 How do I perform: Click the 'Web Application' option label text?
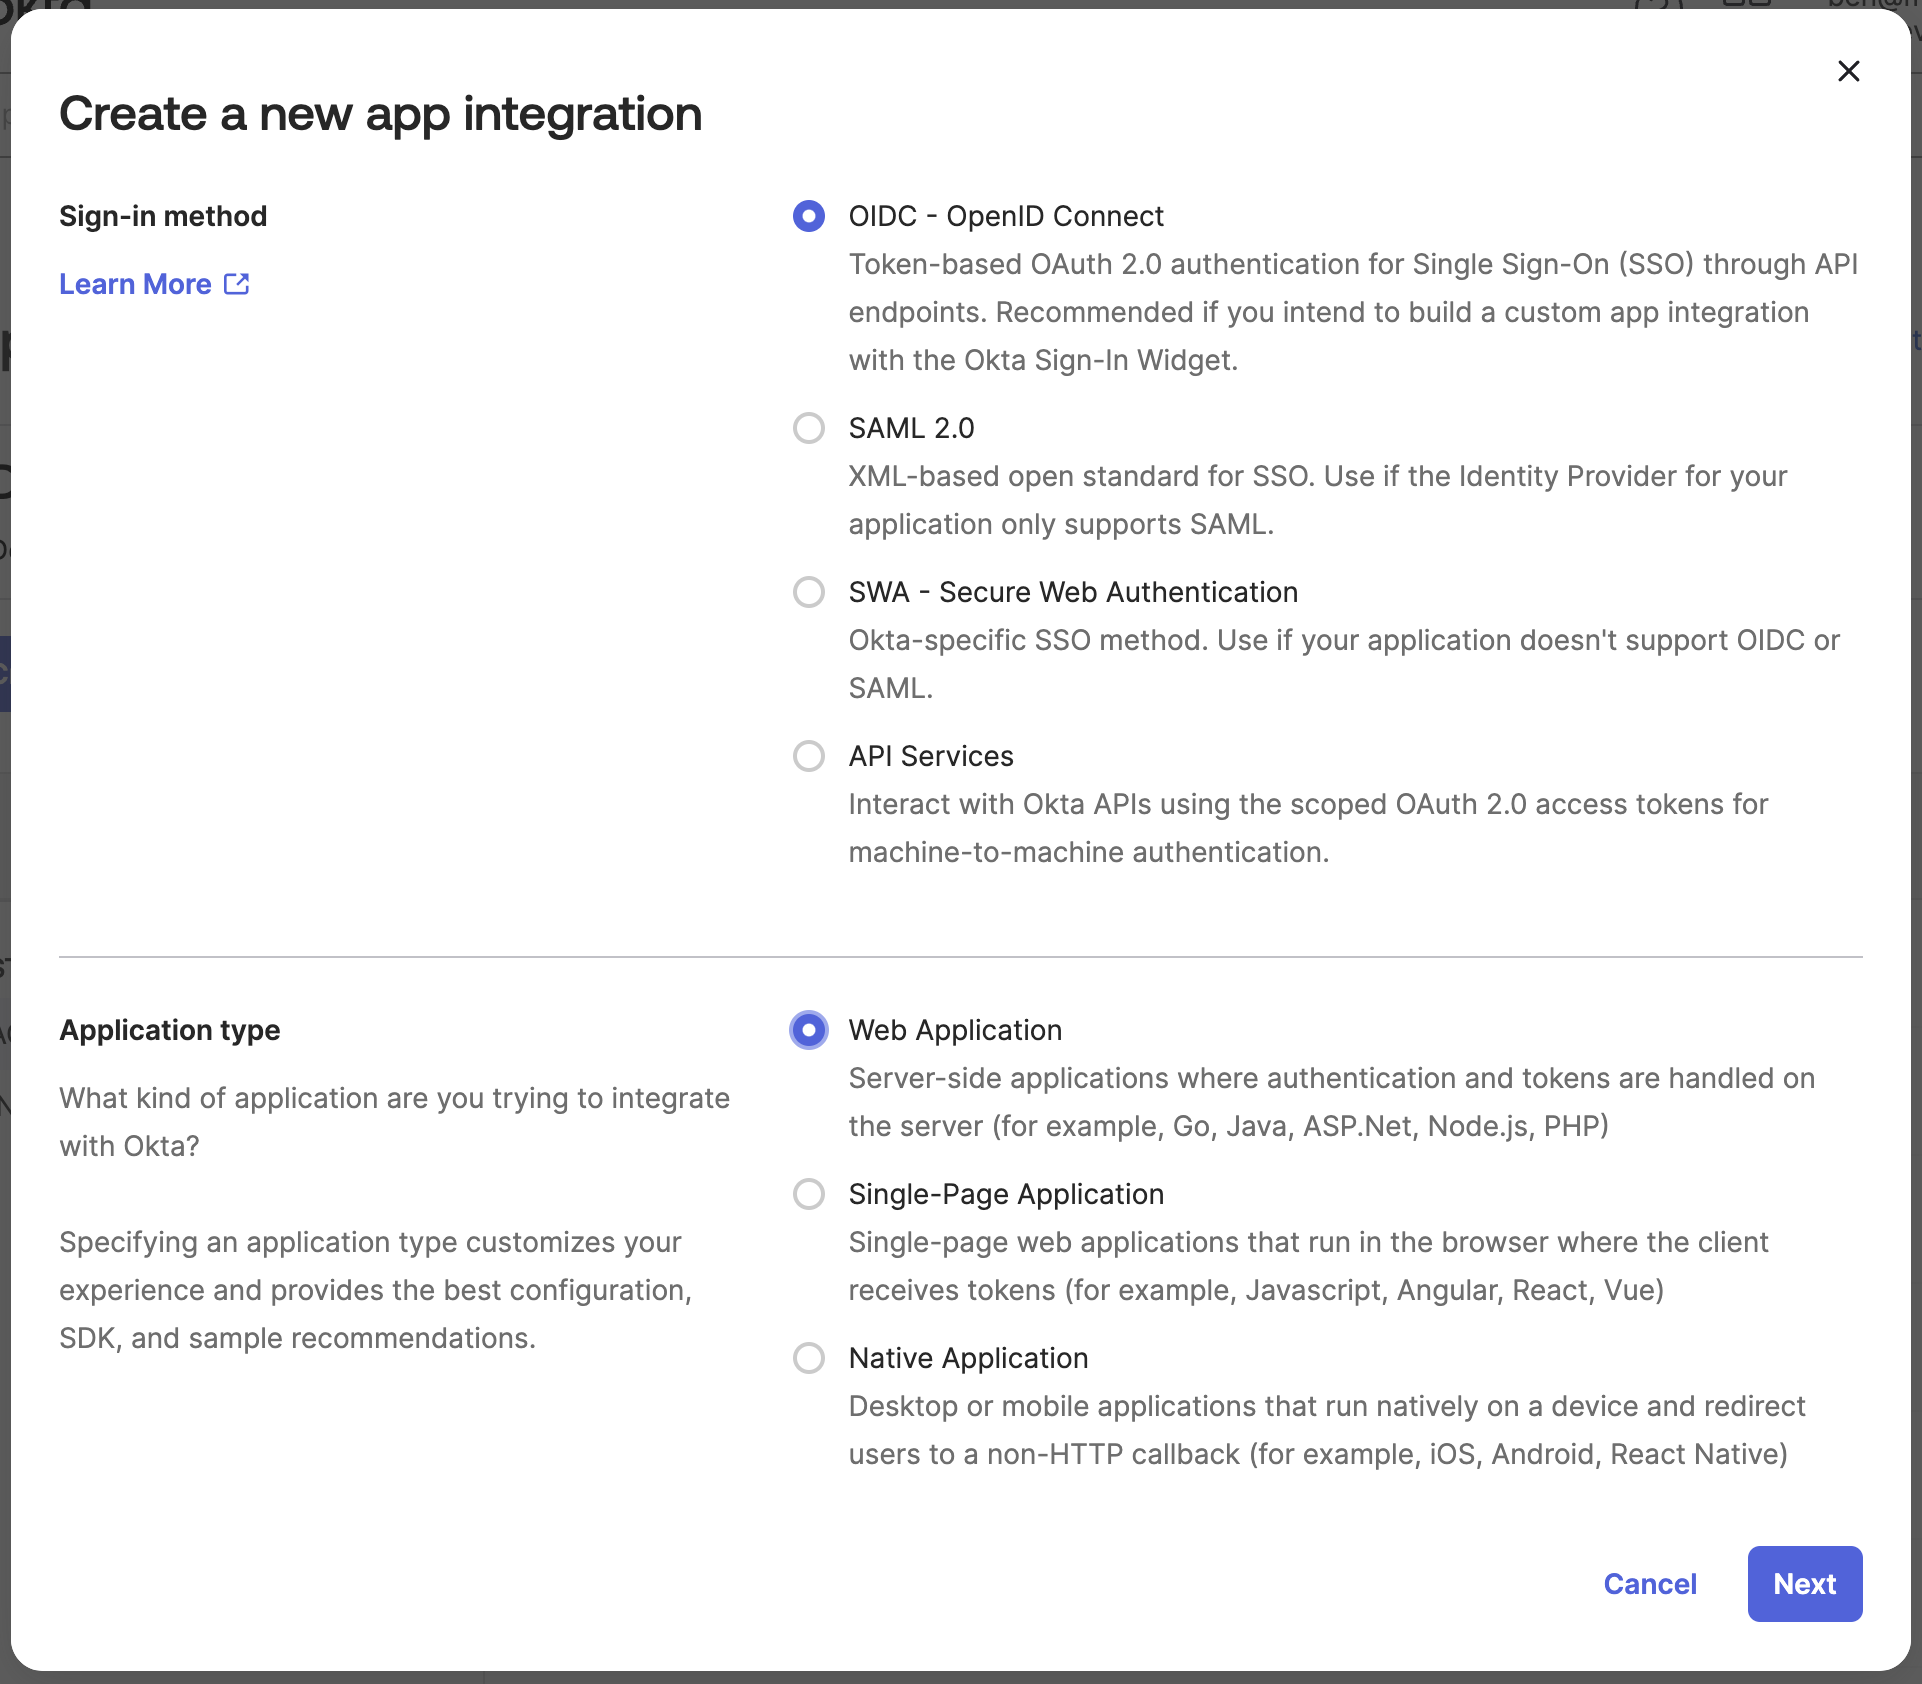point(954,1030)
